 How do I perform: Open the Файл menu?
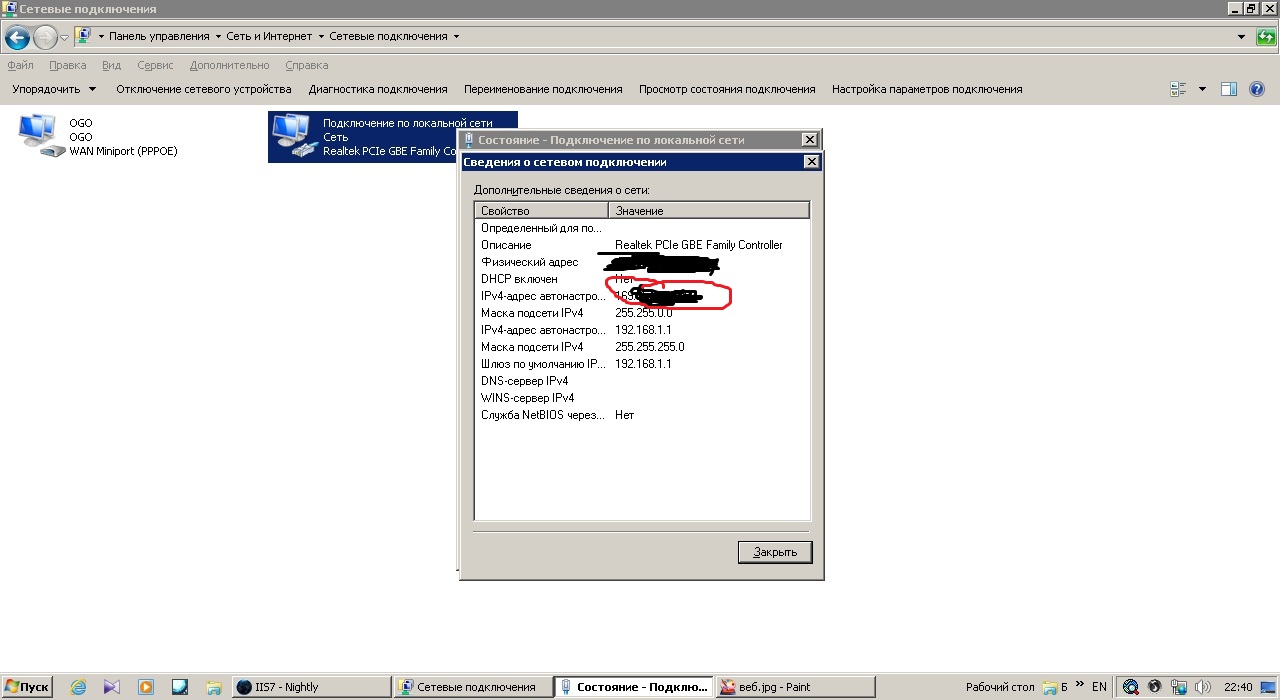[20, 65]
